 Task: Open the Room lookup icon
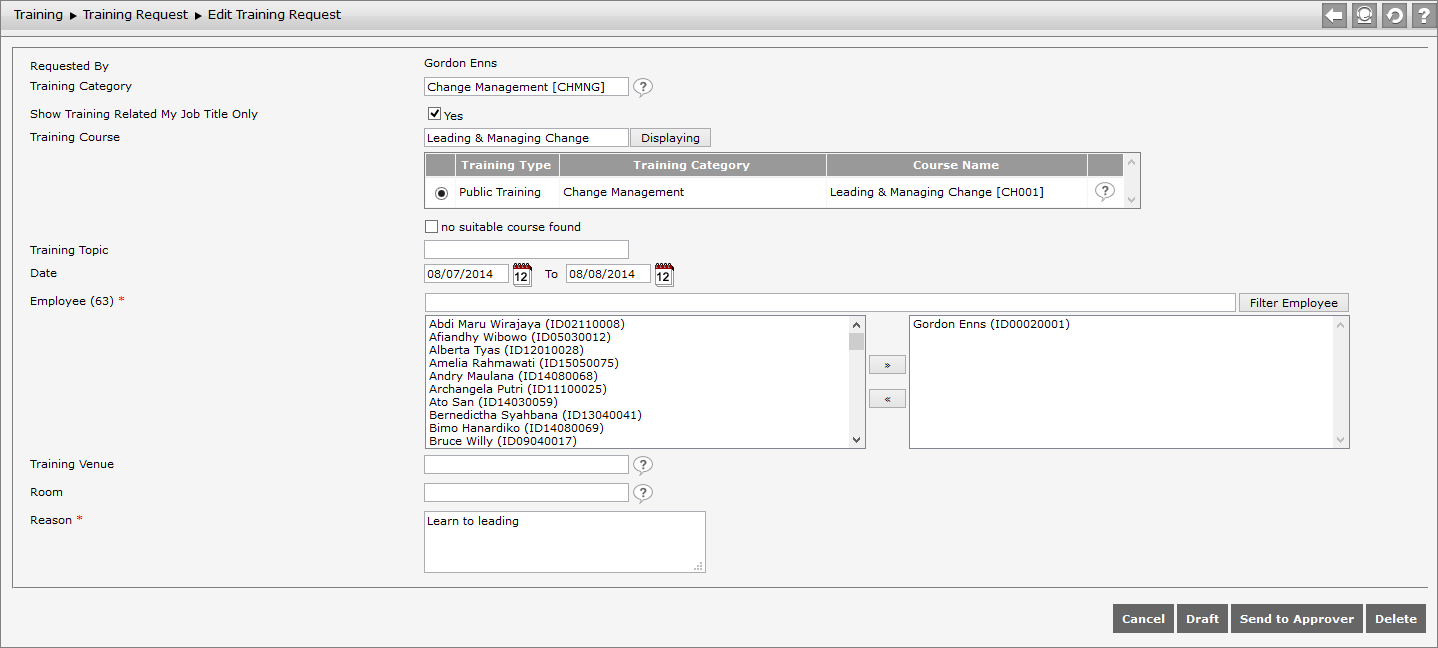[x=643, y=492]
